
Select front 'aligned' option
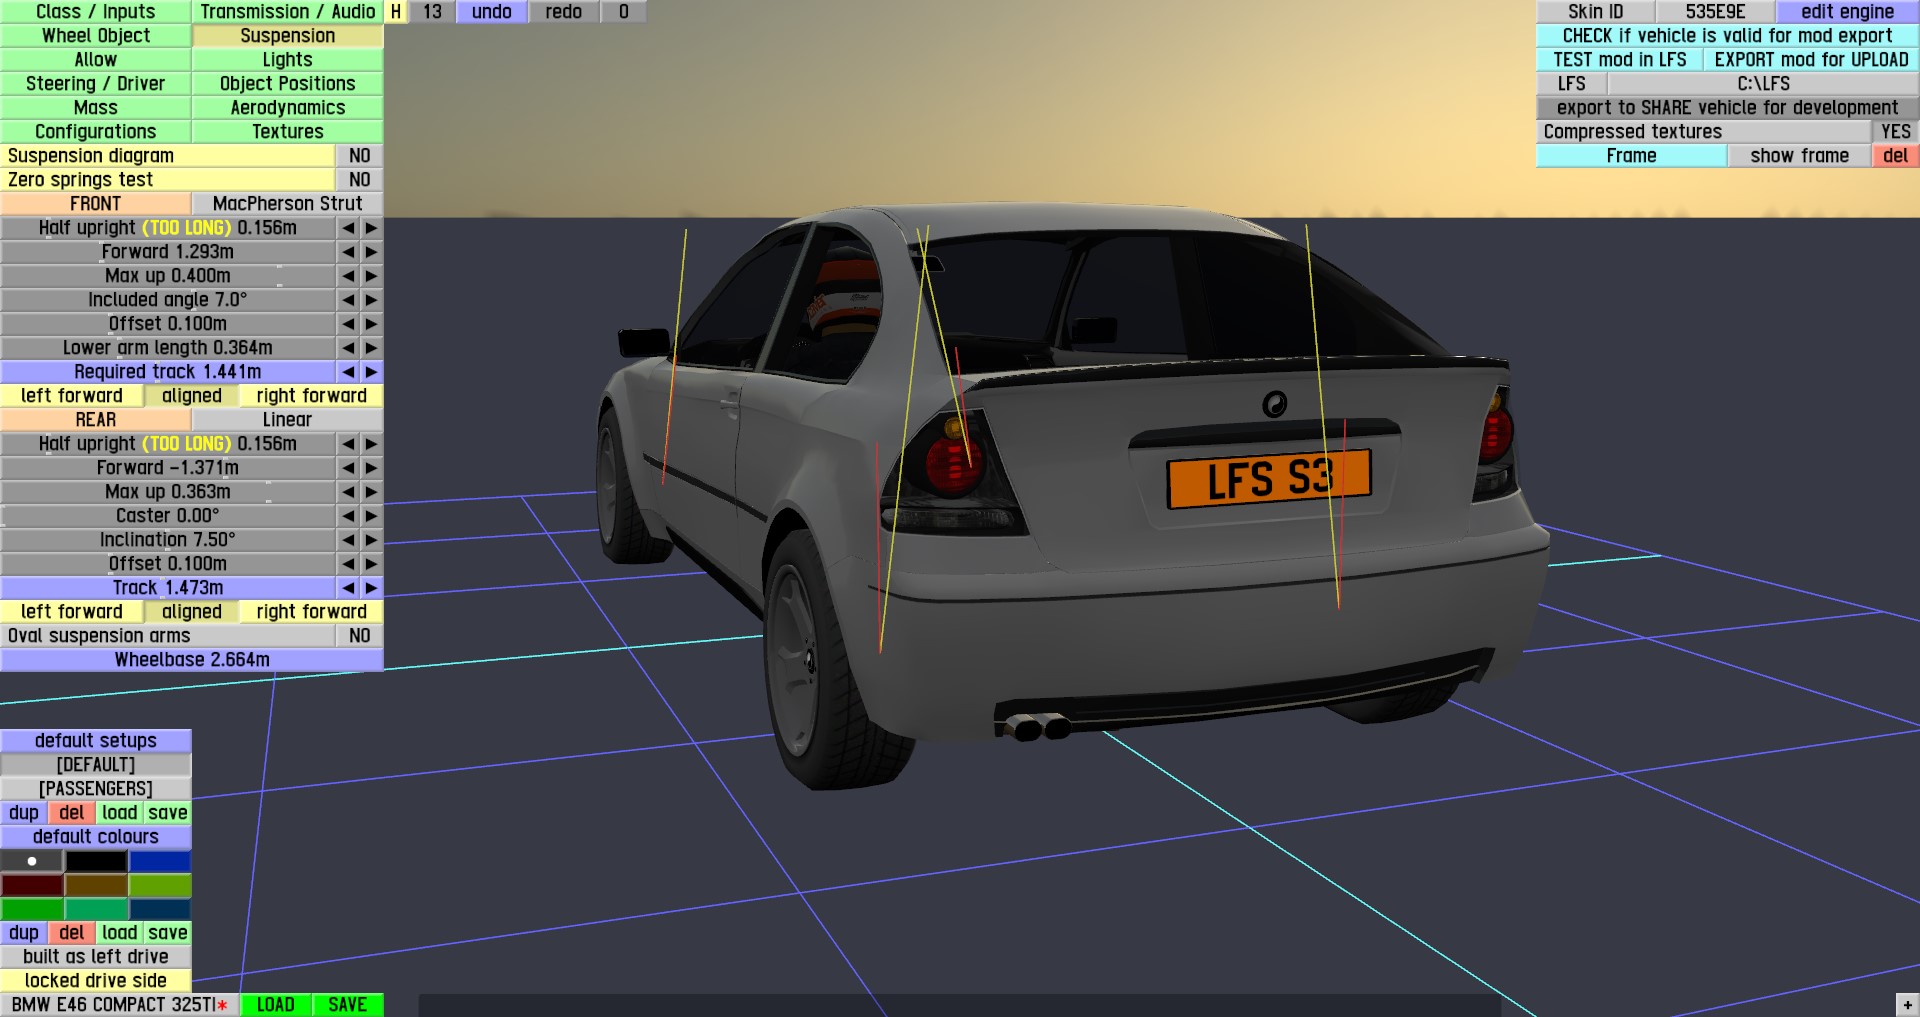tap(192, 396)
